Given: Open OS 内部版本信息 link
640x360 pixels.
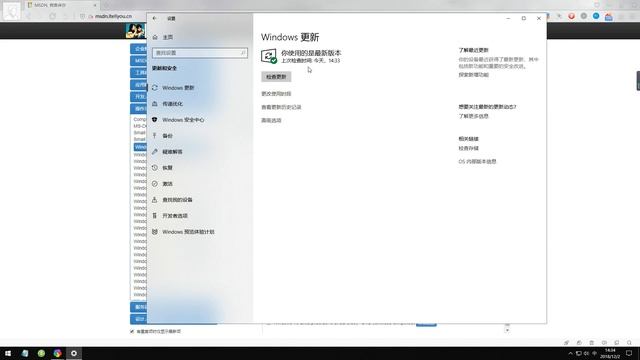Looking at the screenshot, I should point(477,162).
